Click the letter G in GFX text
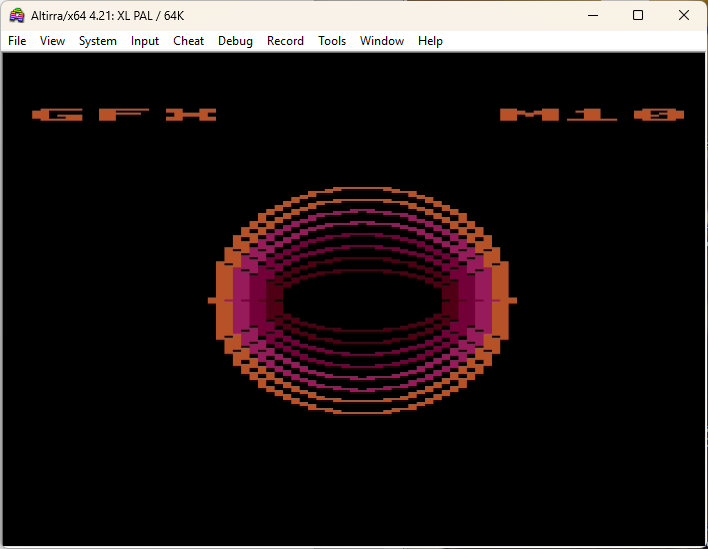This screenshot has width=708, height=549. [x=57, y=115]
